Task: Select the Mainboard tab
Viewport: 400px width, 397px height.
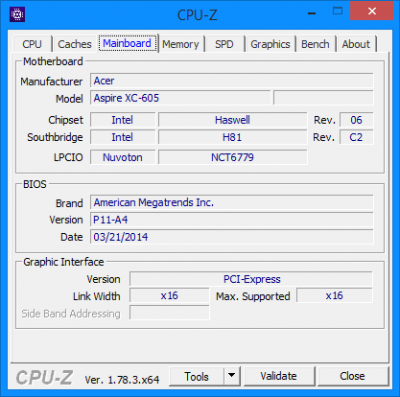Action: (128, 43)
